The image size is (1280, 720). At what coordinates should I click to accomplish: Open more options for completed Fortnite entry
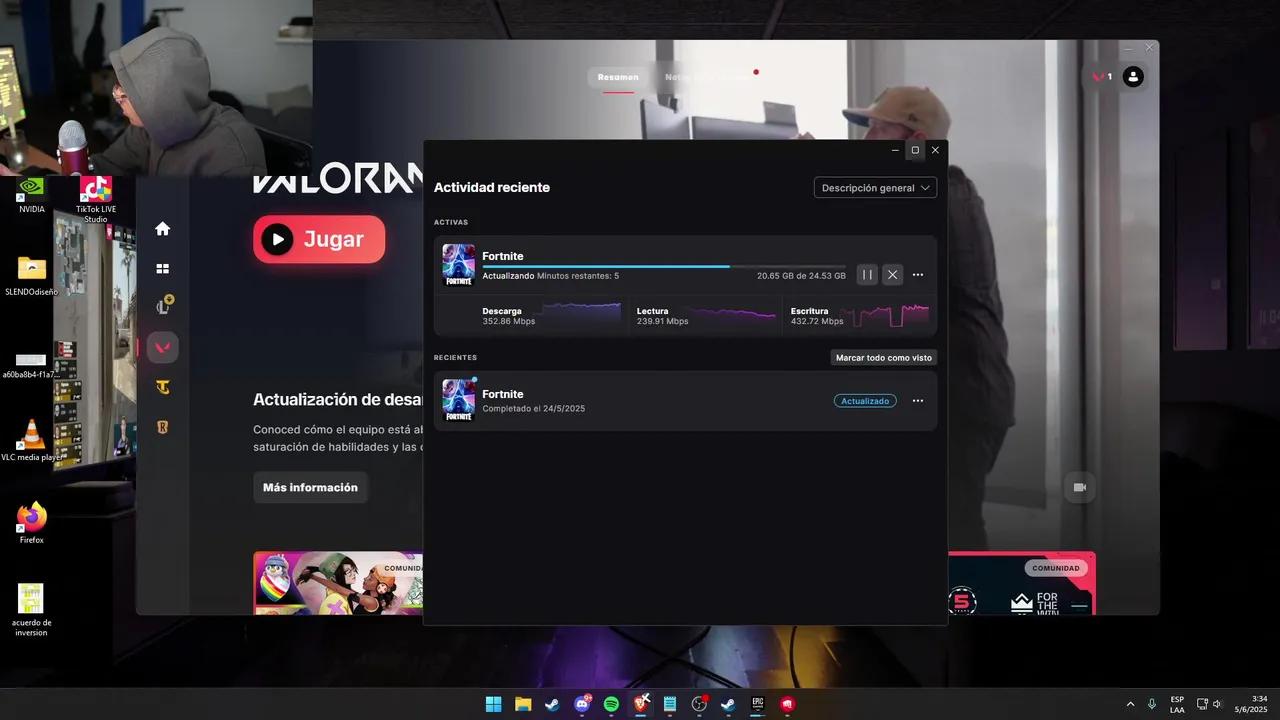pyautogui.click(x=918, y=401)
